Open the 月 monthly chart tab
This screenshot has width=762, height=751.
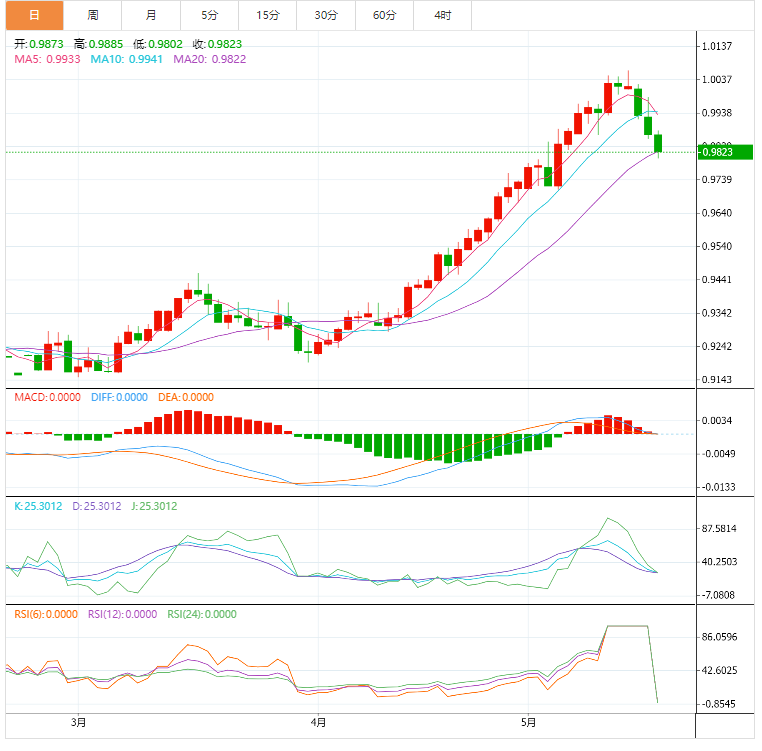tap(150, 15)
